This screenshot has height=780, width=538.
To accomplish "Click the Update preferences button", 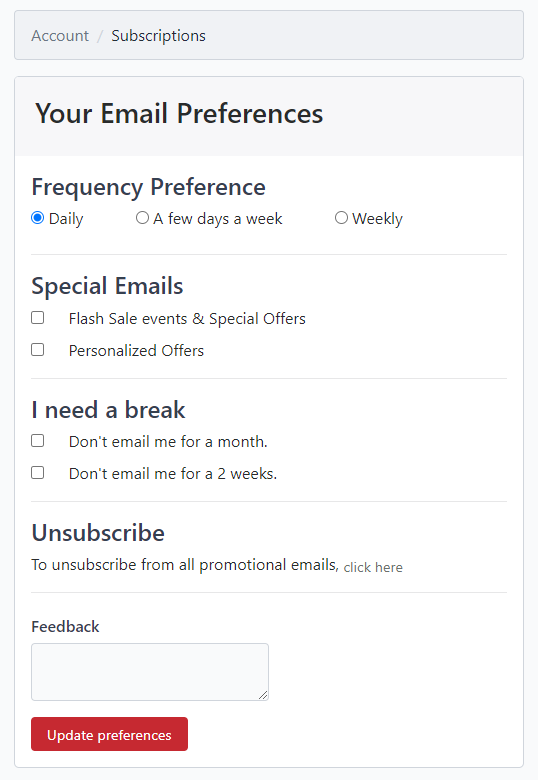I will click(109, 734).
